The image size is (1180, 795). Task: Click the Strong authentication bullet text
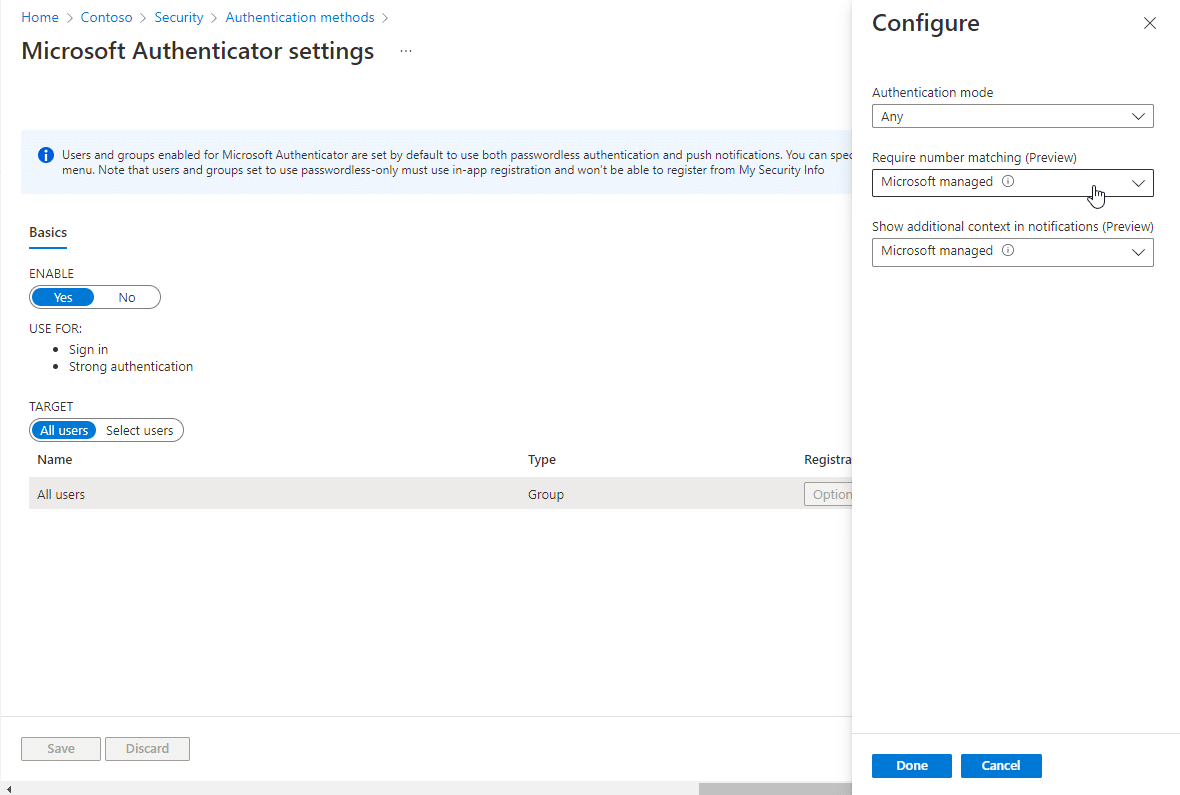[x=131, y=367]
